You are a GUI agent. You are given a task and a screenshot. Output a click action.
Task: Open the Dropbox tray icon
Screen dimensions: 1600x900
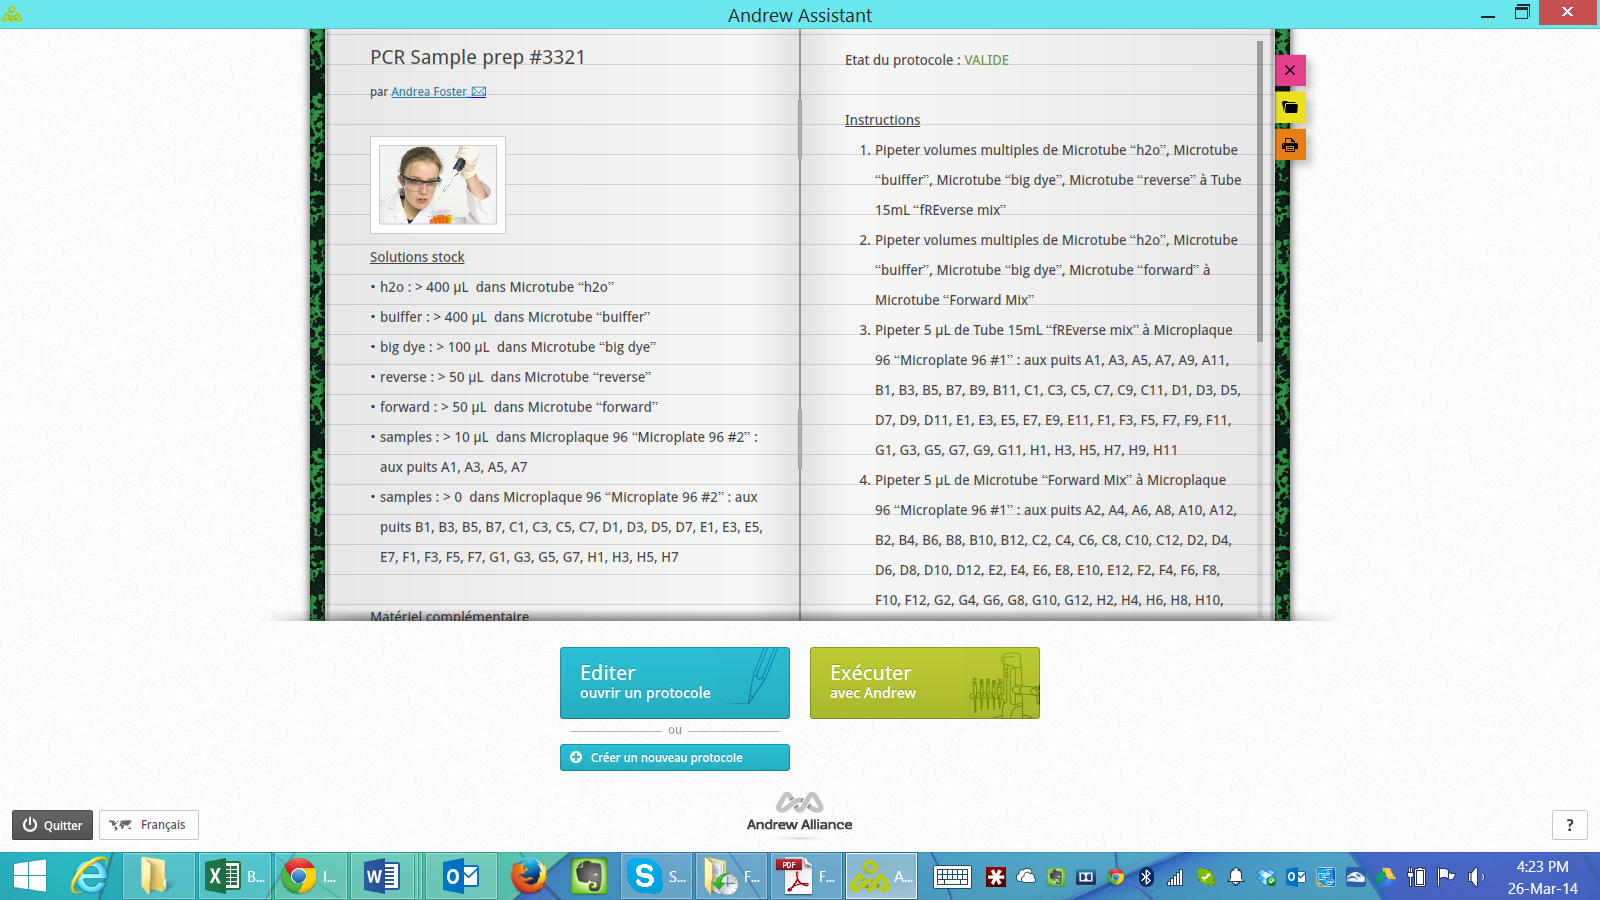tap(1266, 877)
